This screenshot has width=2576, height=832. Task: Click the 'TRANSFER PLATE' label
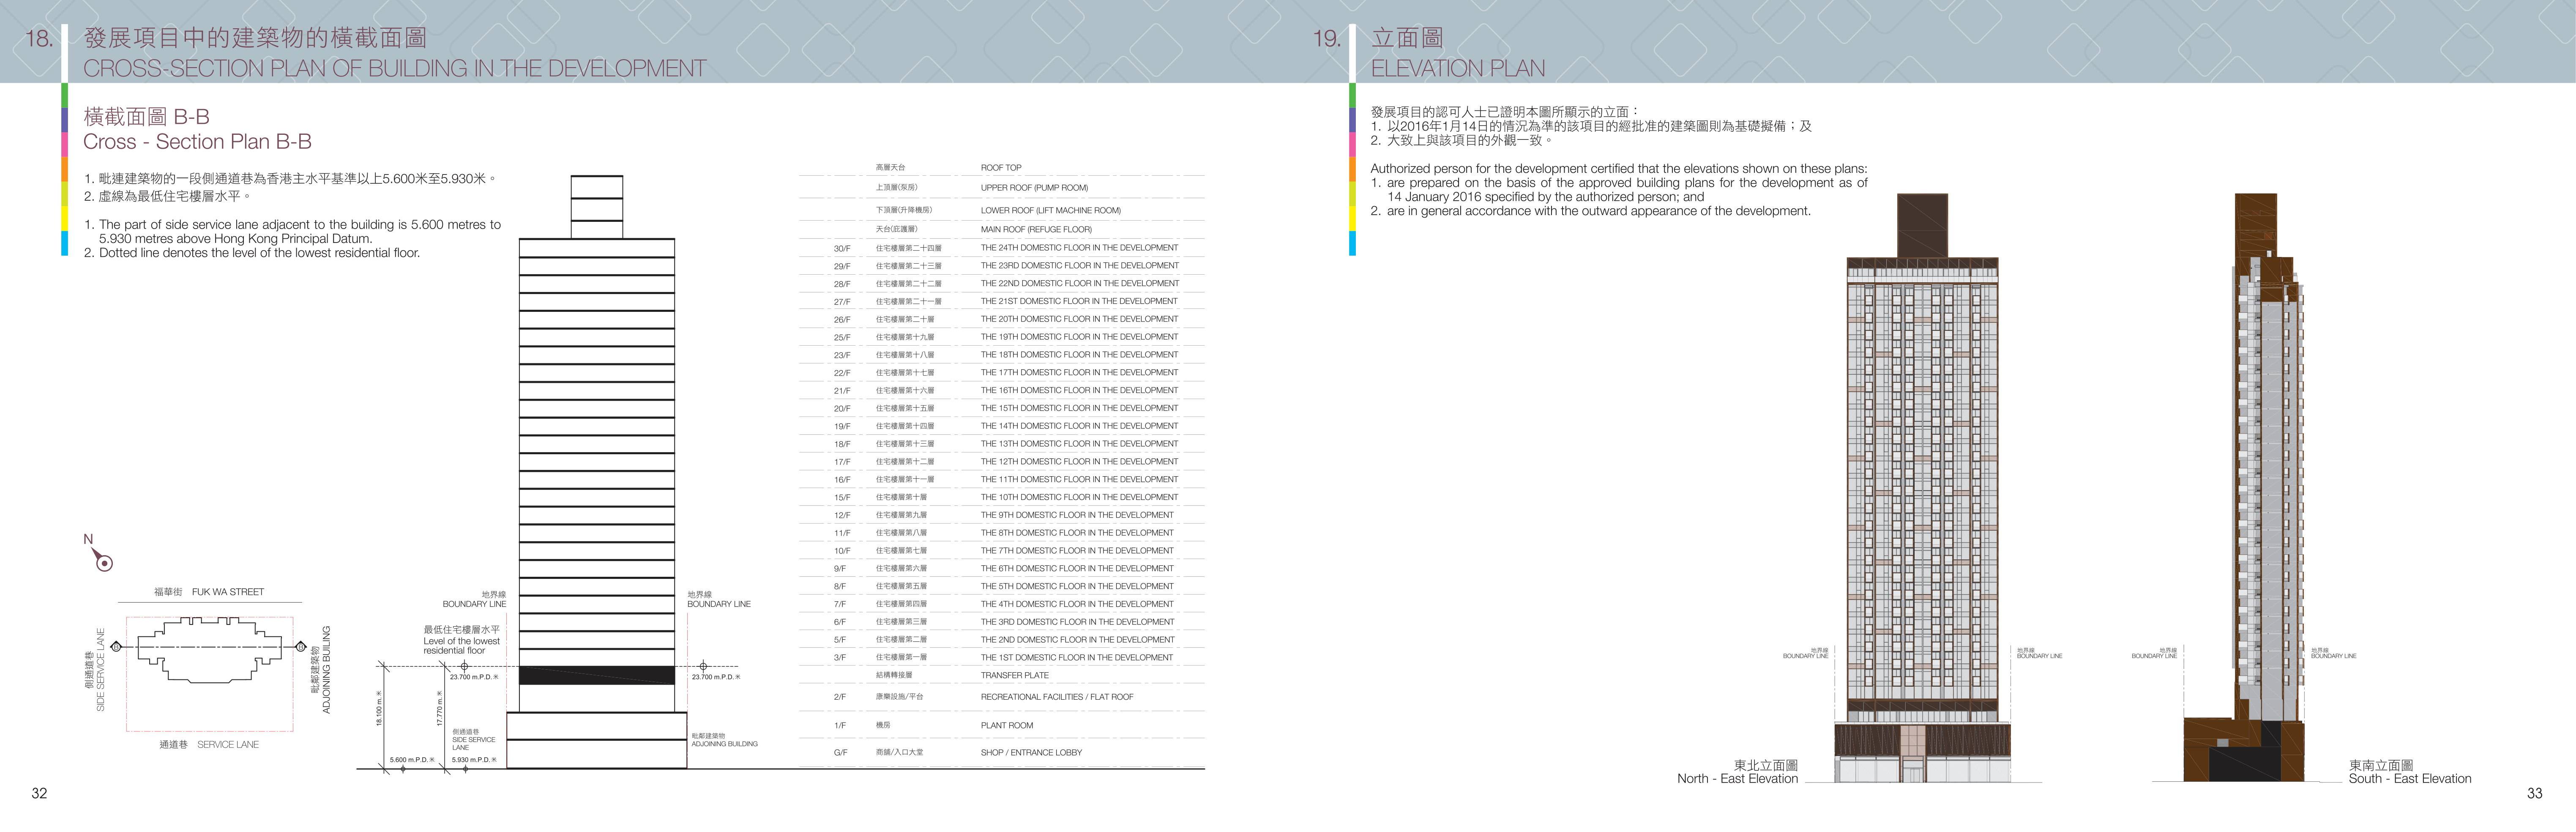1015,676
